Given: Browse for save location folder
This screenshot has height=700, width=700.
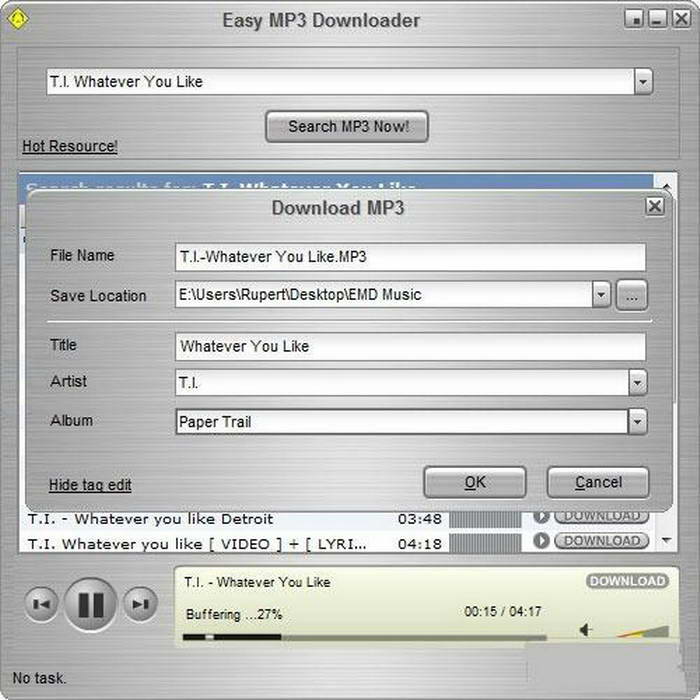Looking at the screenshot, I should [631, 295].
